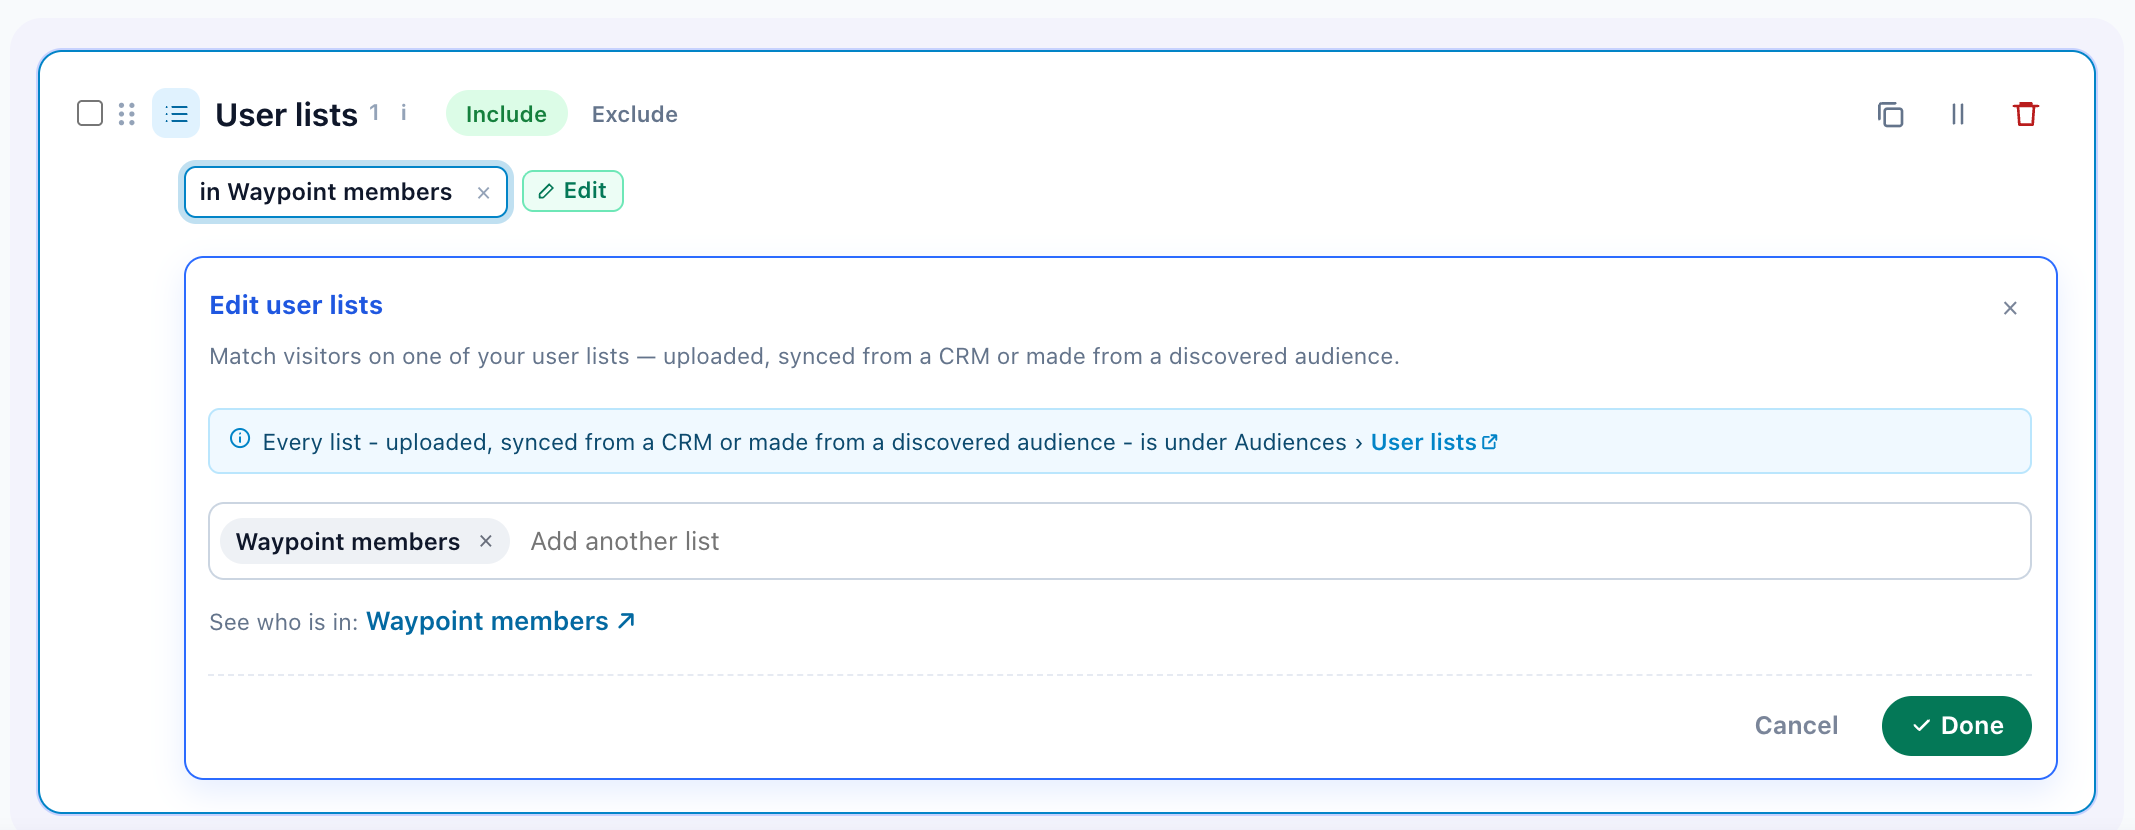Click the 'Match visitors on one of your user lists' description
The width and height of the screenshot is (2135, 830).
point(804,356)
